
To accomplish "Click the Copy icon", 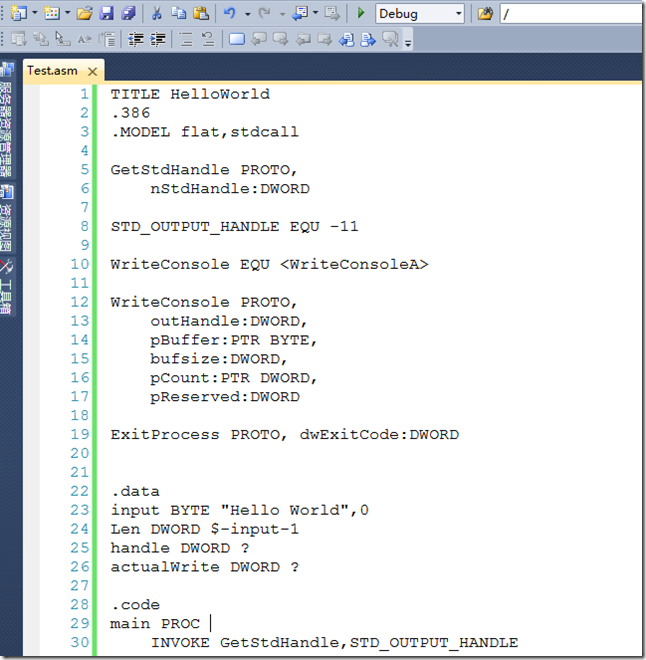I will point(179,13).
